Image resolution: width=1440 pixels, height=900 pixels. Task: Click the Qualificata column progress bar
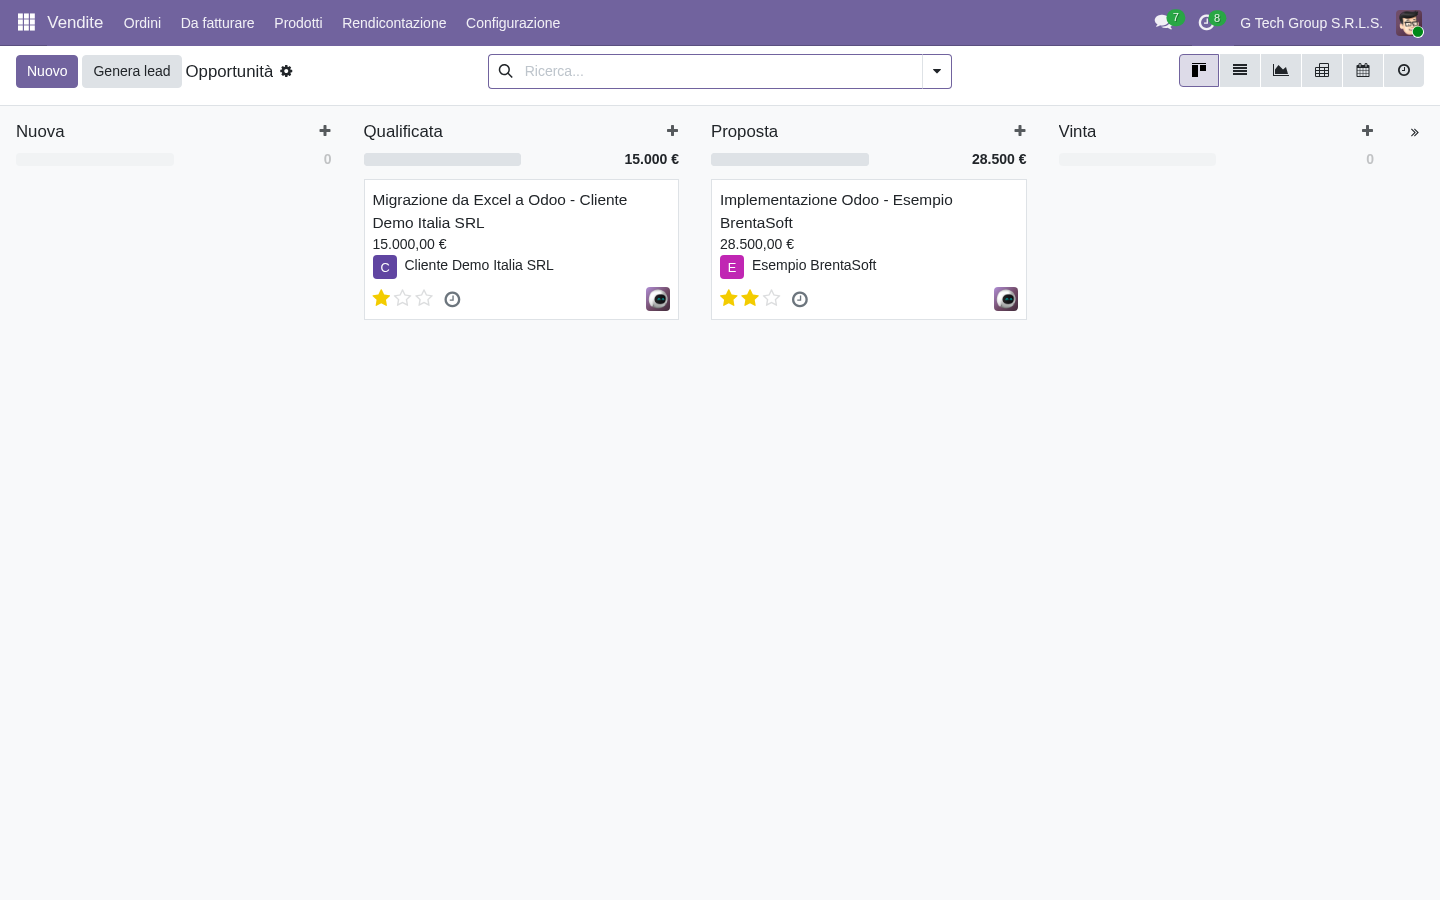point(442,160)
